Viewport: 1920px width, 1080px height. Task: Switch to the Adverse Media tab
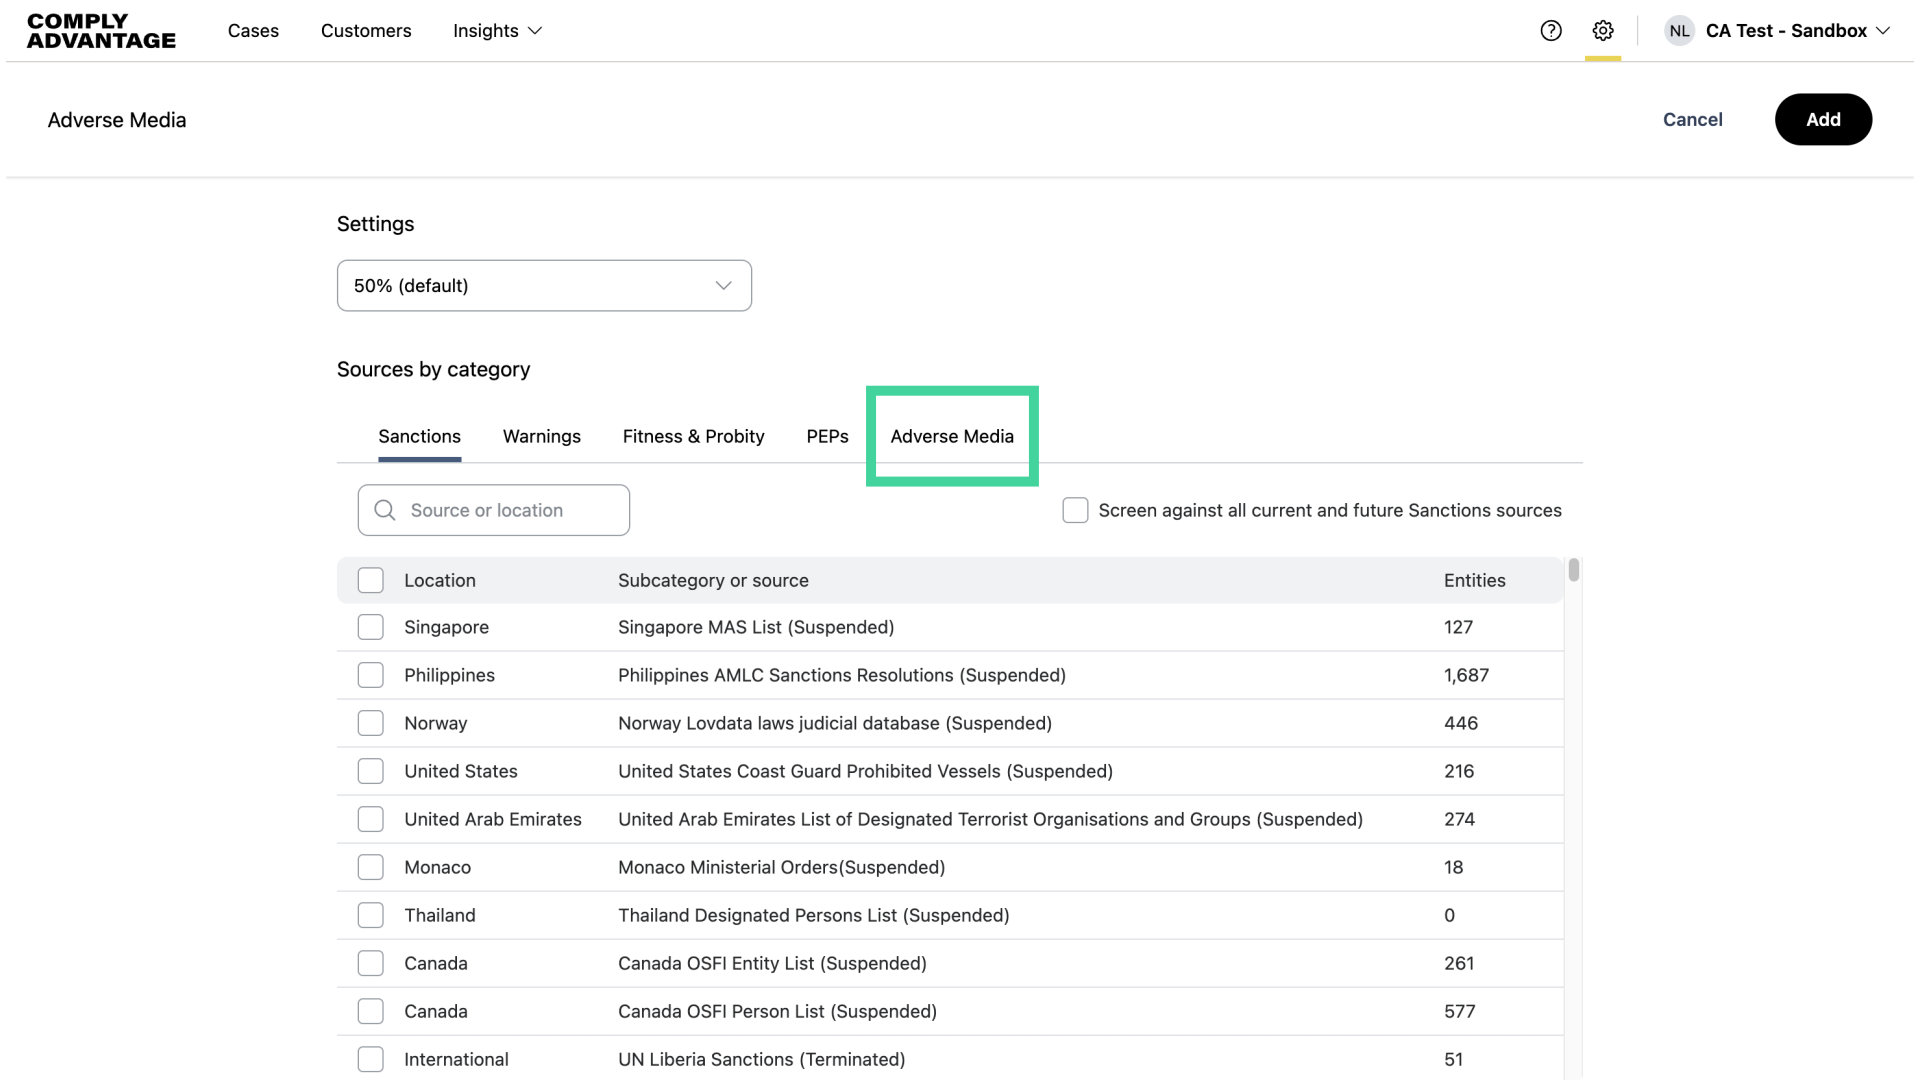[x=952, y=436]
